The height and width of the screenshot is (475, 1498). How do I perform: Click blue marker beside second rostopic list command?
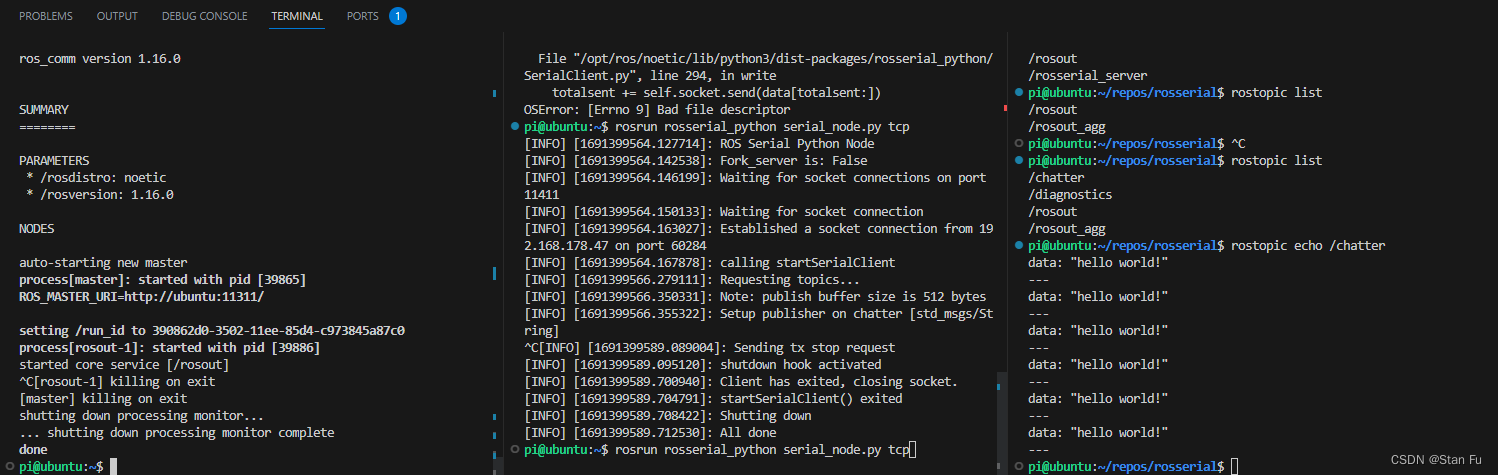1019,161
